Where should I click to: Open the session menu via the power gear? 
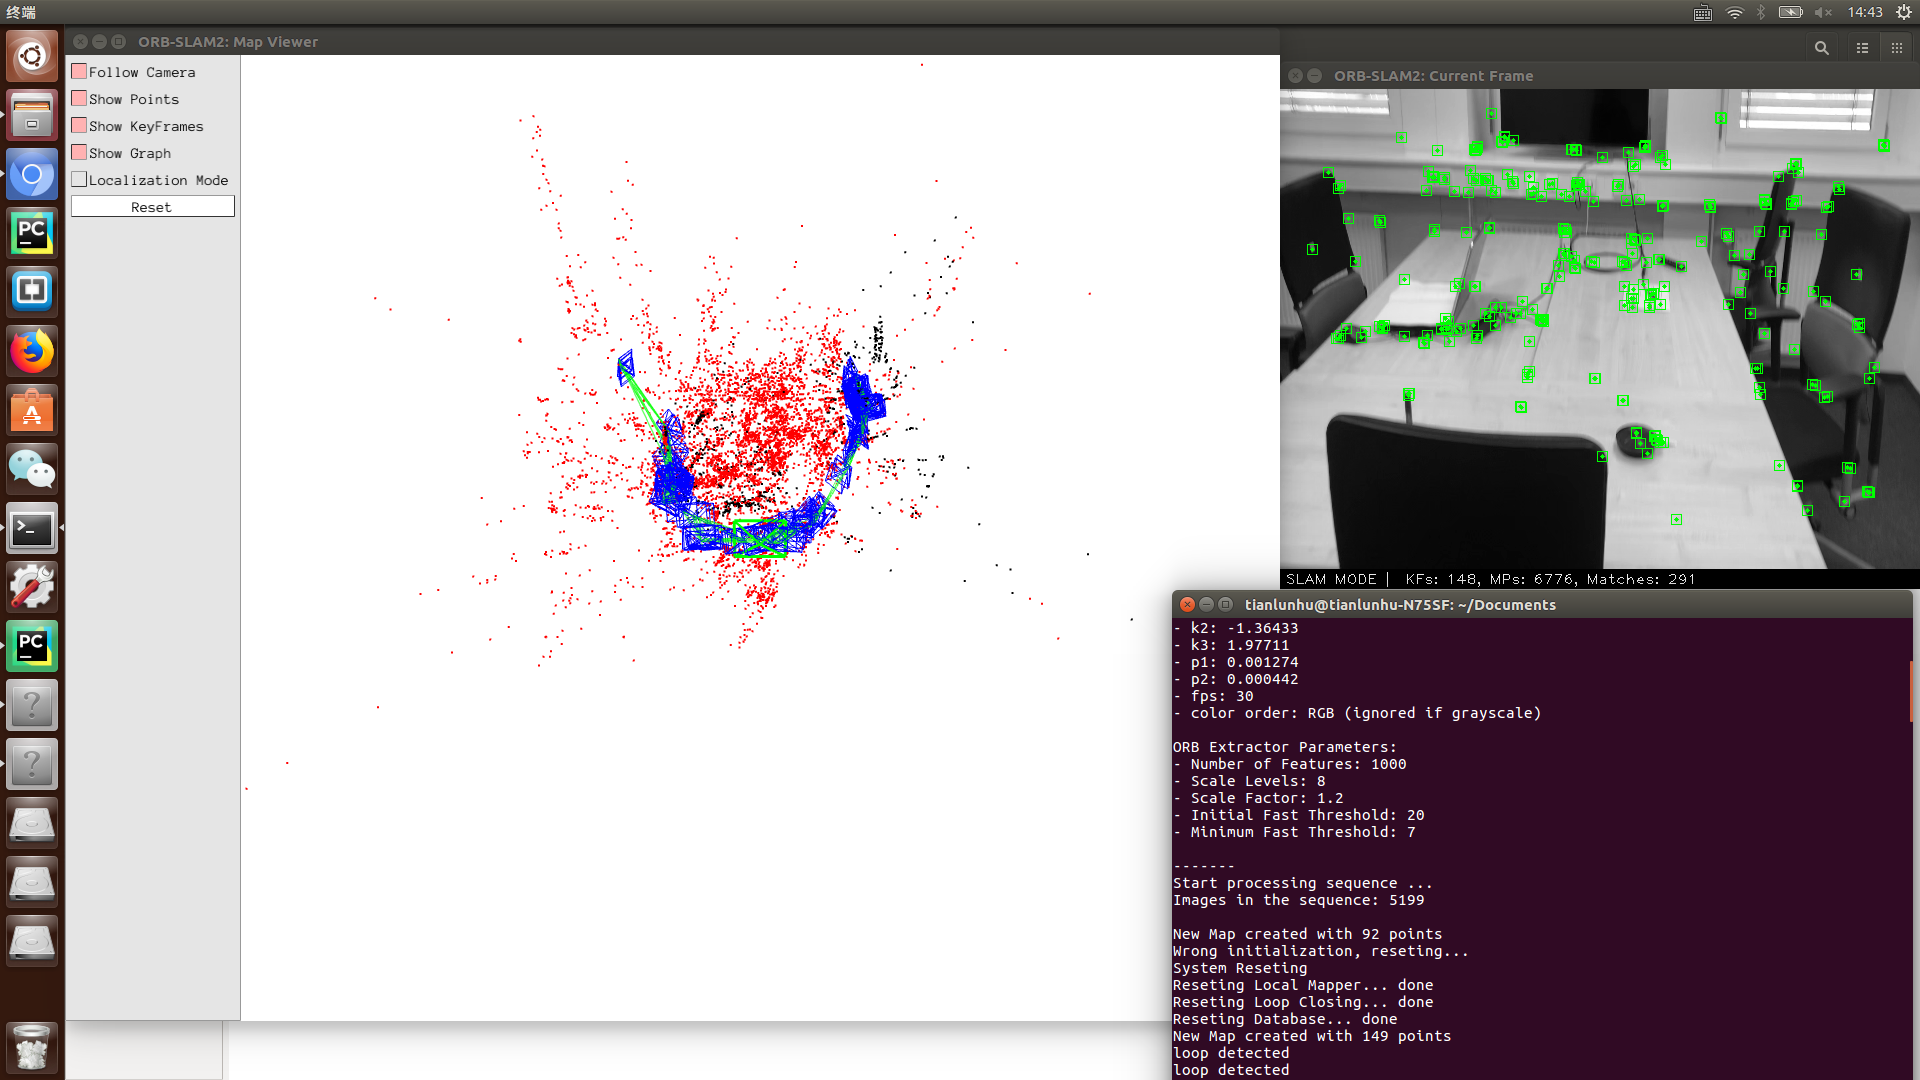click(x=1903, y=12)
